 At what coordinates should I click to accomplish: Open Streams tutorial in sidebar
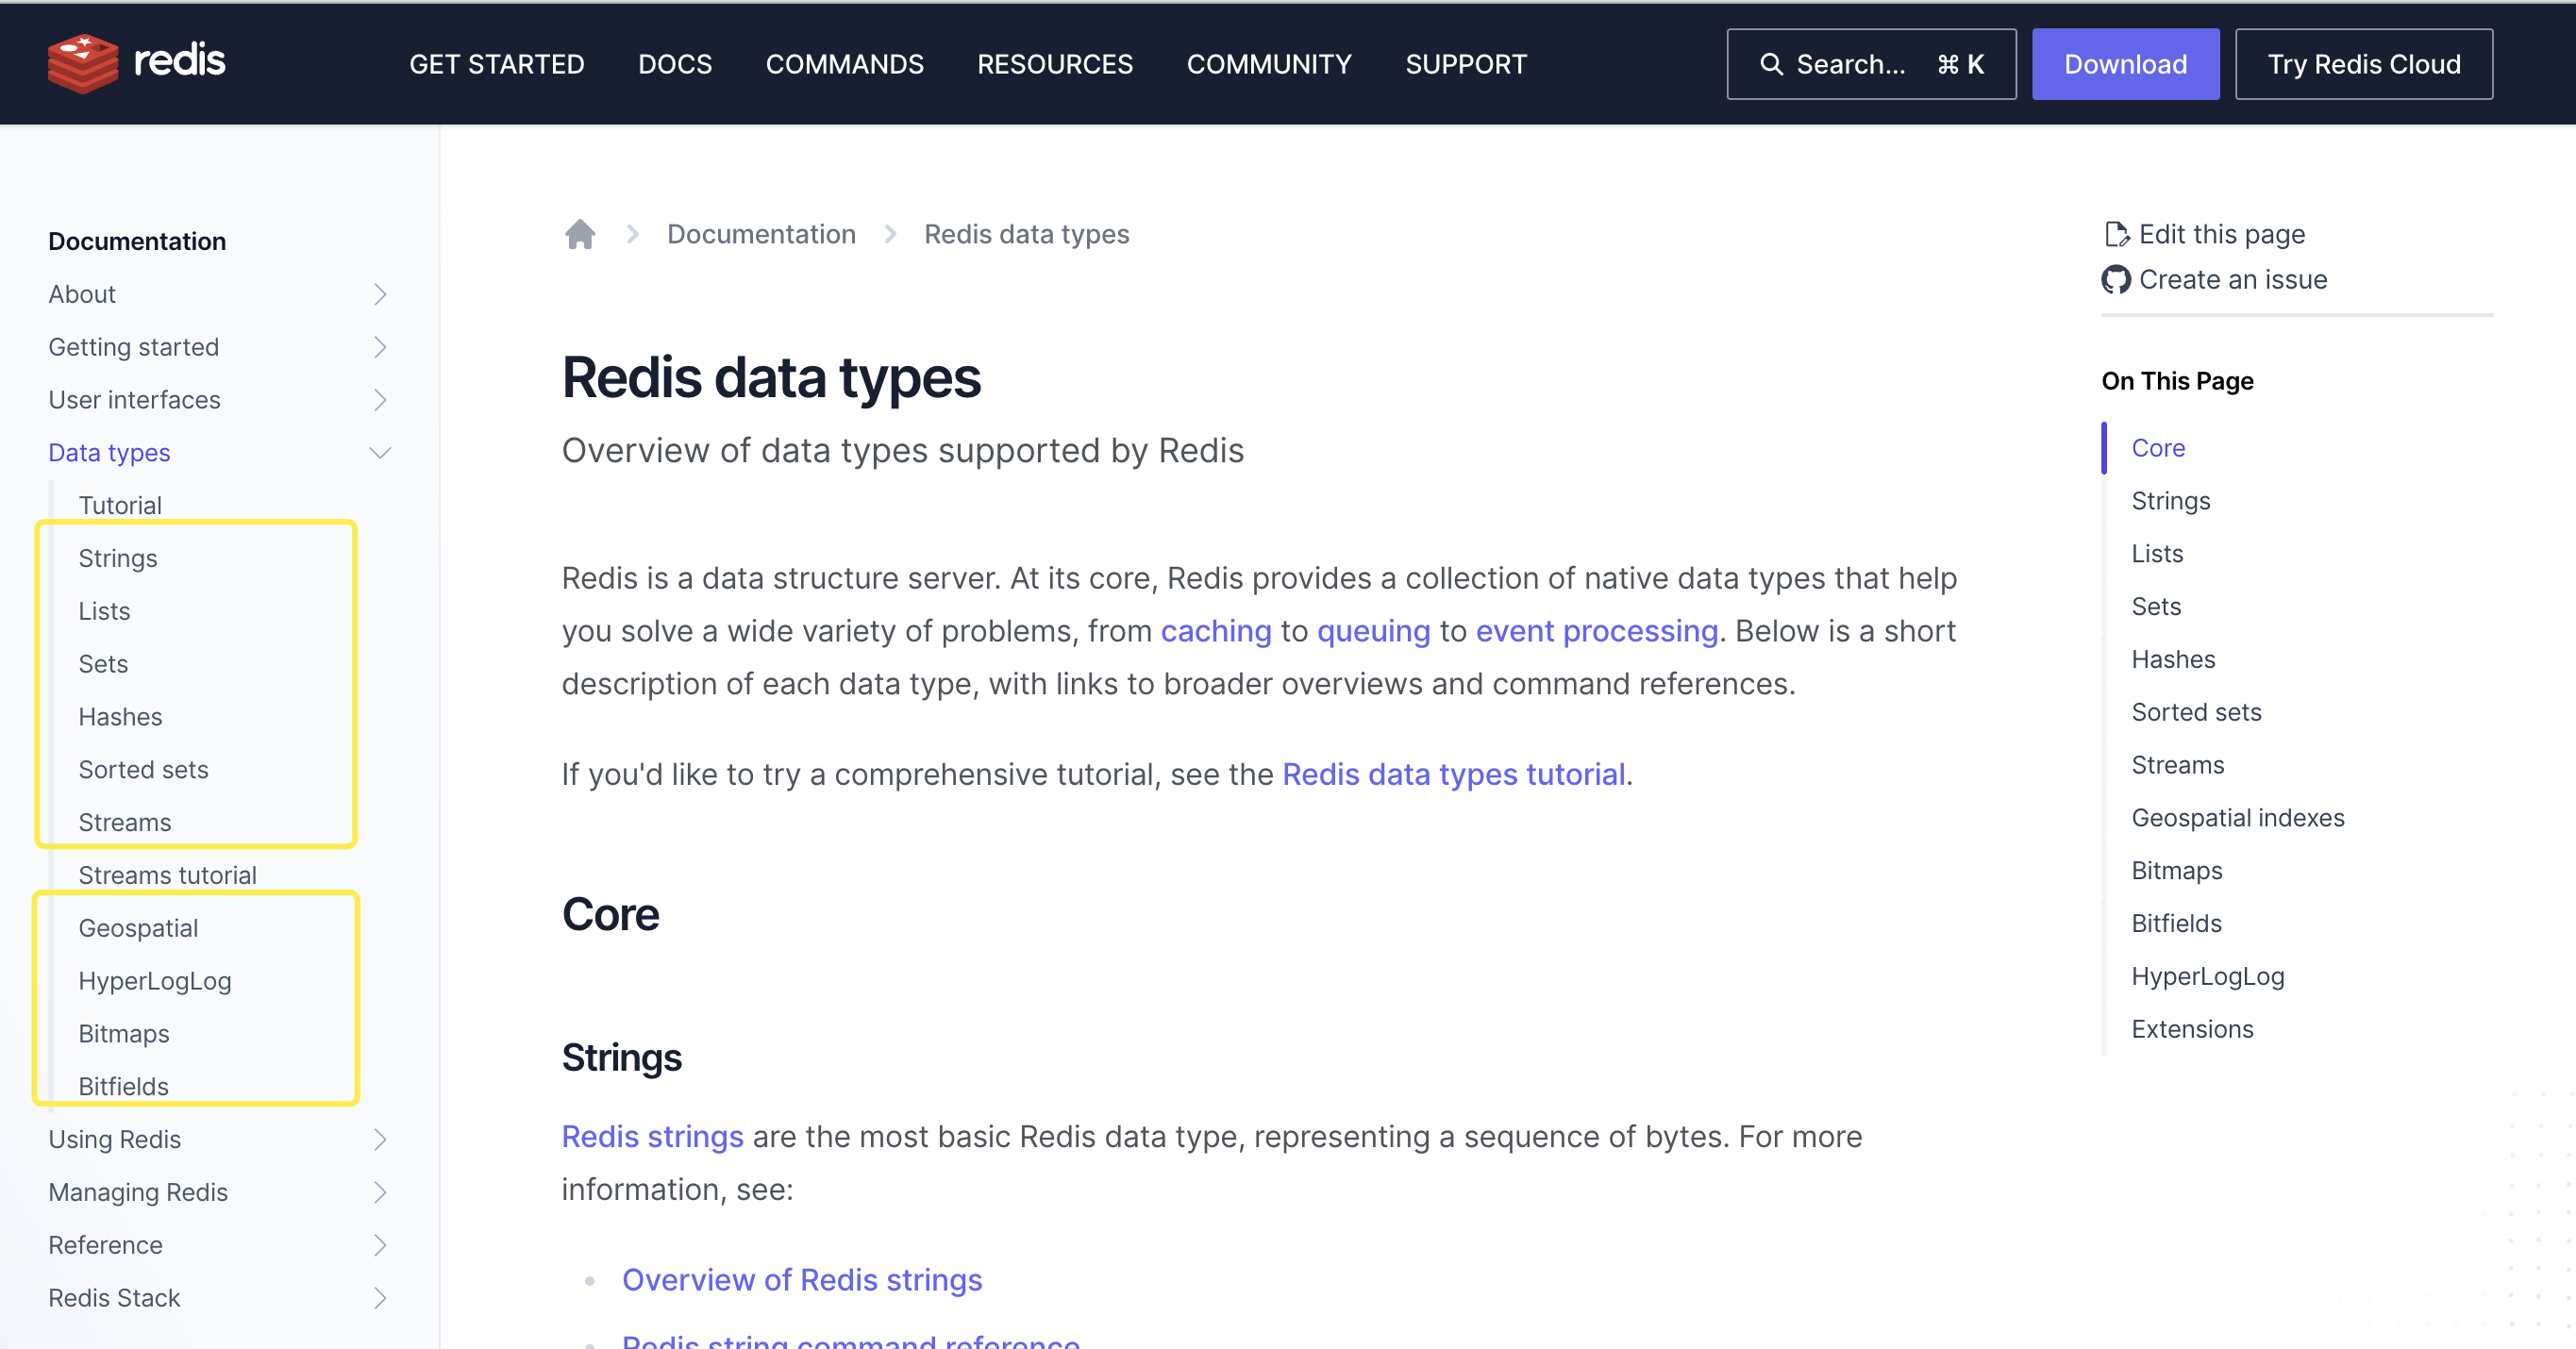coord(167,876)
